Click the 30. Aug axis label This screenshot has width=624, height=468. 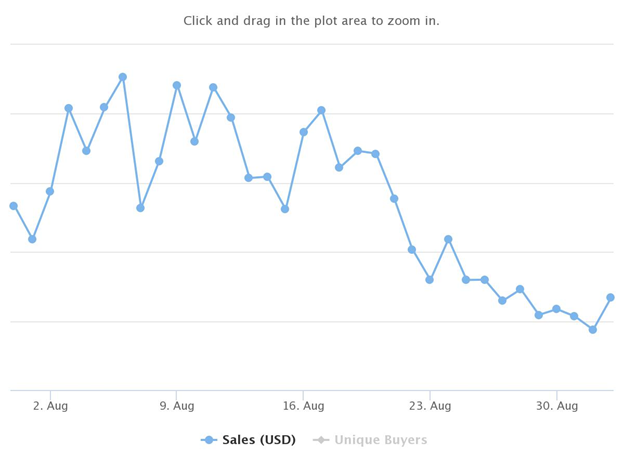tap(557, 406)
